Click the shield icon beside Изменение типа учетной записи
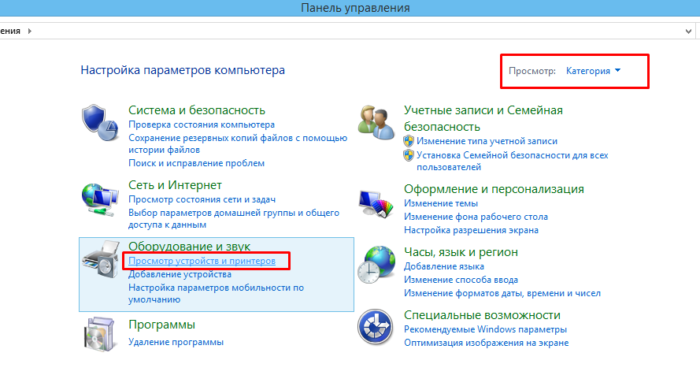This screenshot has height=390, width=700. pos(408,141)
